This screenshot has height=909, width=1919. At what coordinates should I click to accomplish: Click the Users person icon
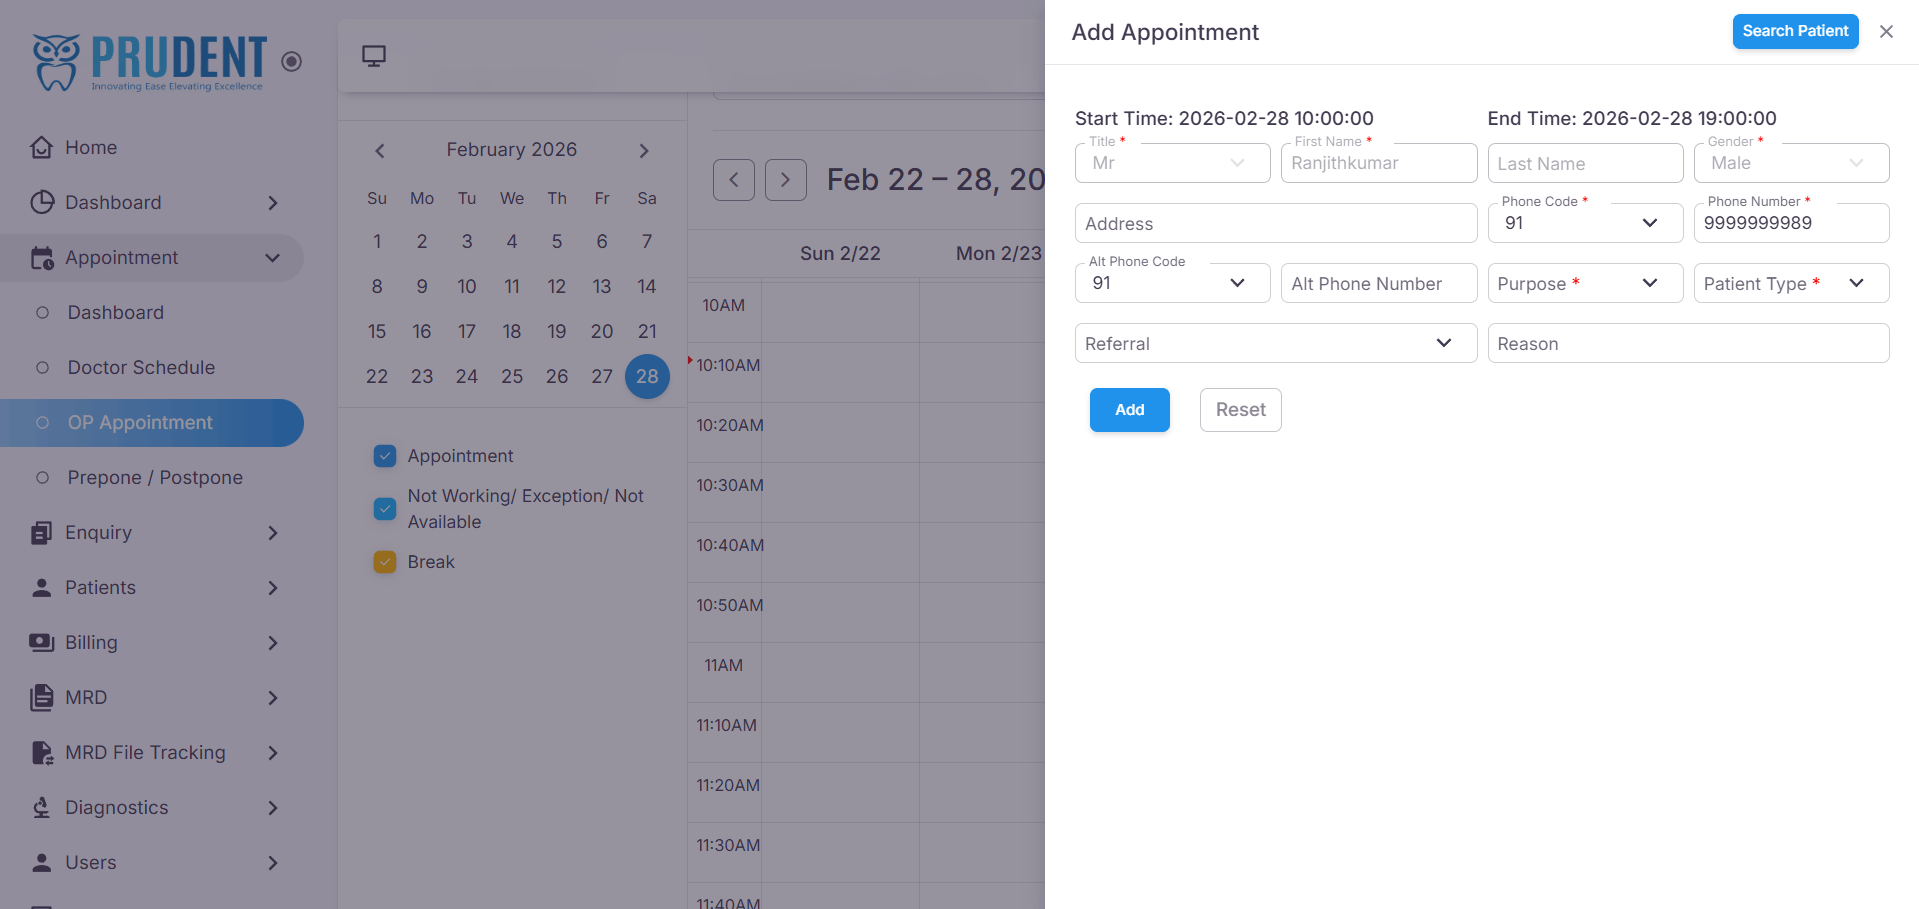pos(41,863)
